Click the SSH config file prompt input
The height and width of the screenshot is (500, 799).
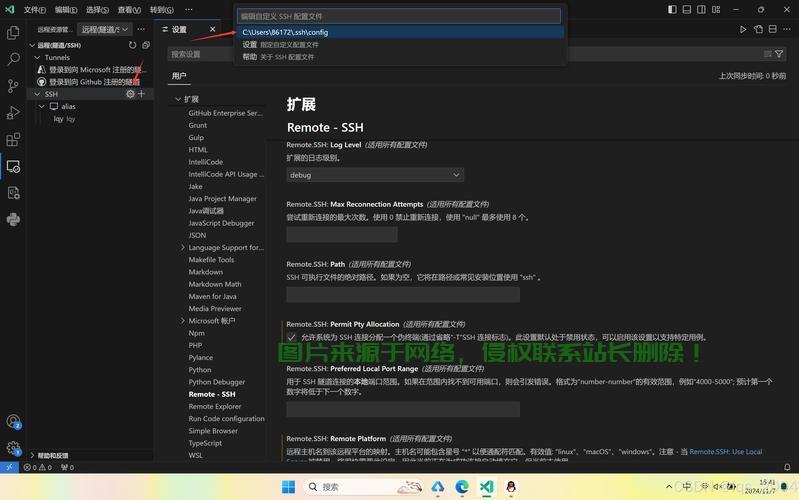398,16
